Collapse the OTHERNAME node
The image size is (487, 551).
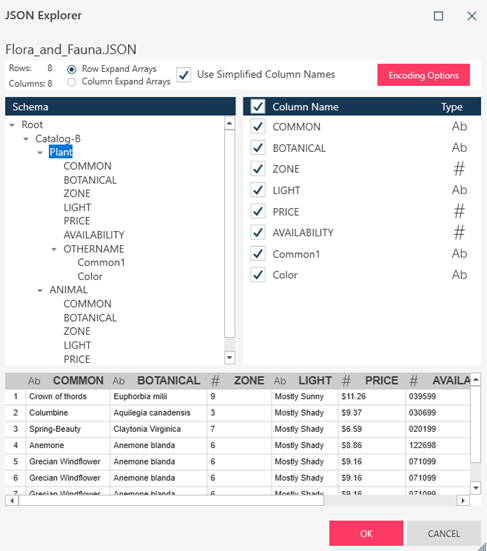pyautogui.click(x=54, y=249)
